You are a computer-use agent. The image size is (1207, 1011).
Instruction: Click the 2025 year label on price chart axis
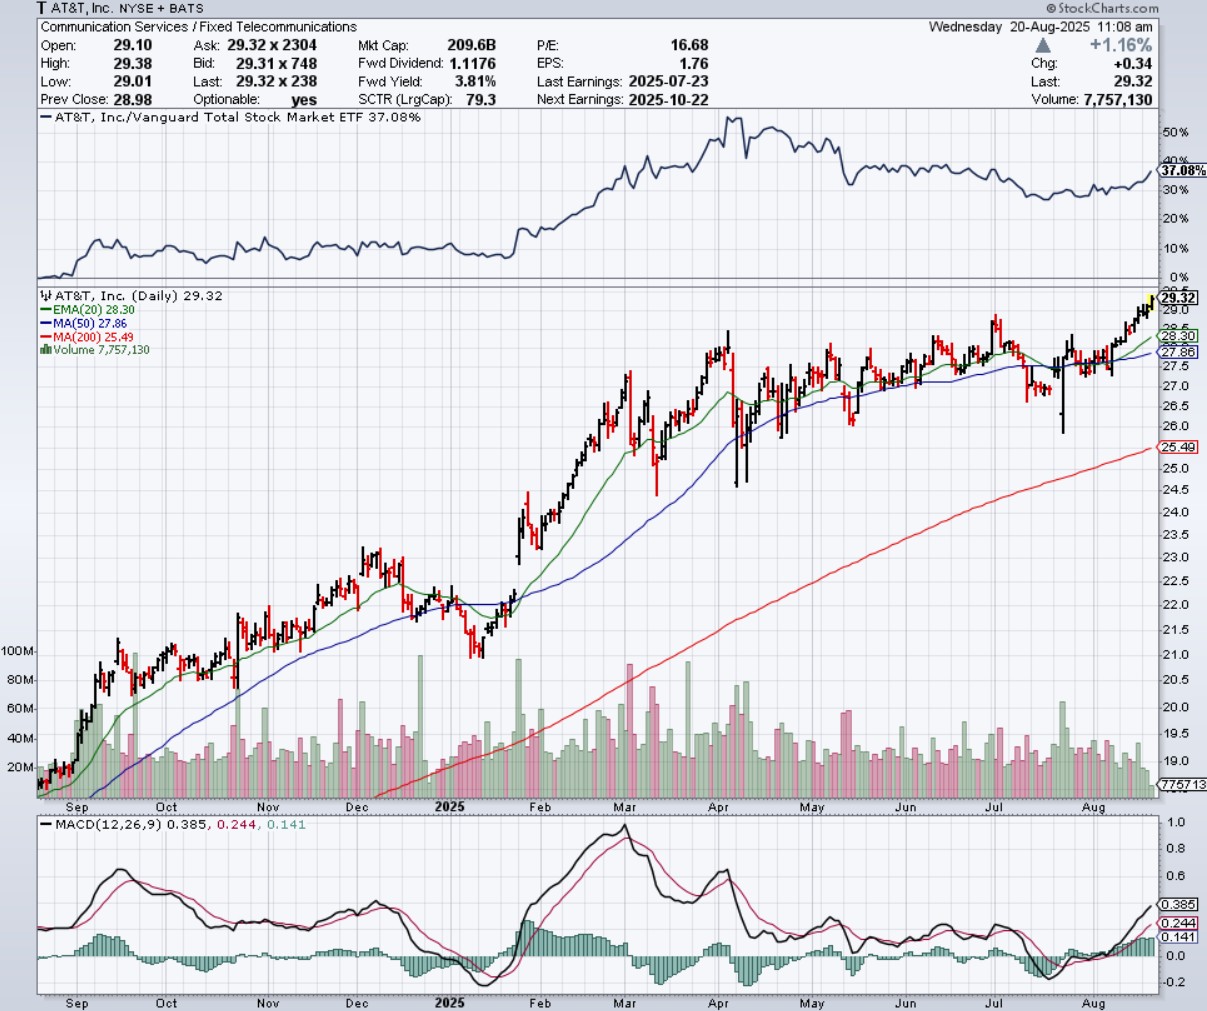(450, 807)
